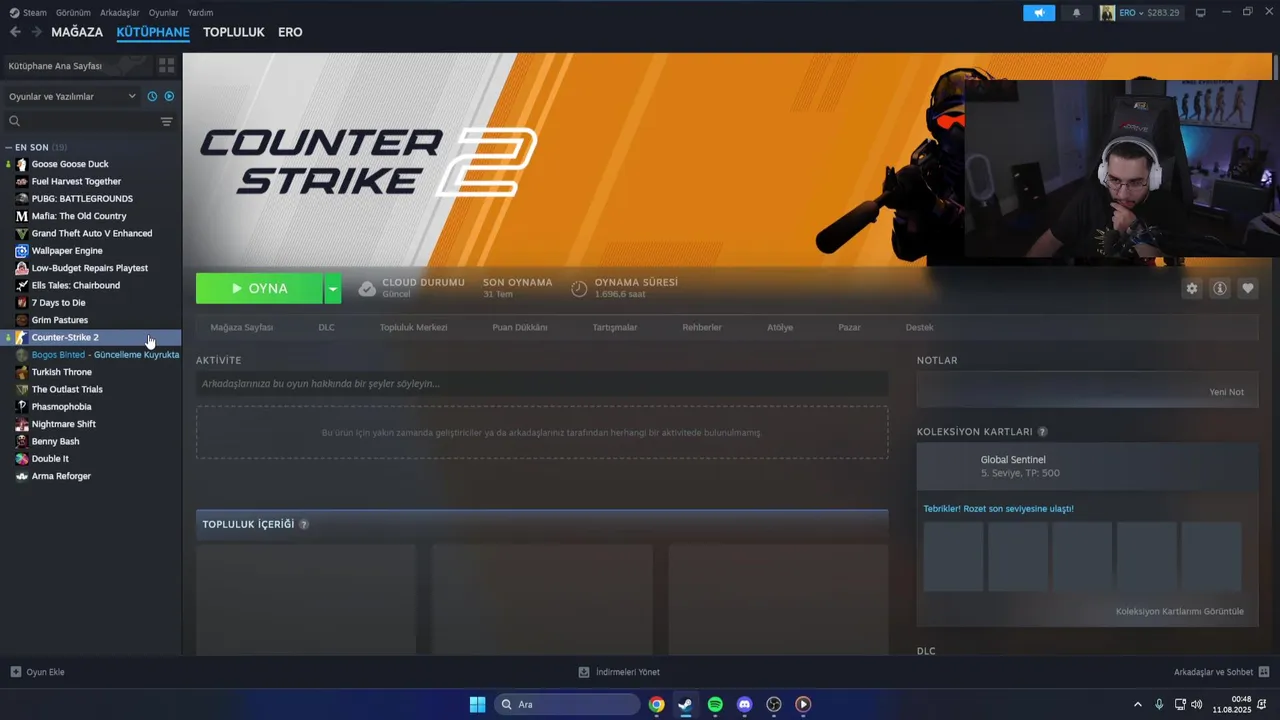Open Steam big picture monitor icon
Viewport: 1280px width, 720px height.
(x=1200, y=12)
